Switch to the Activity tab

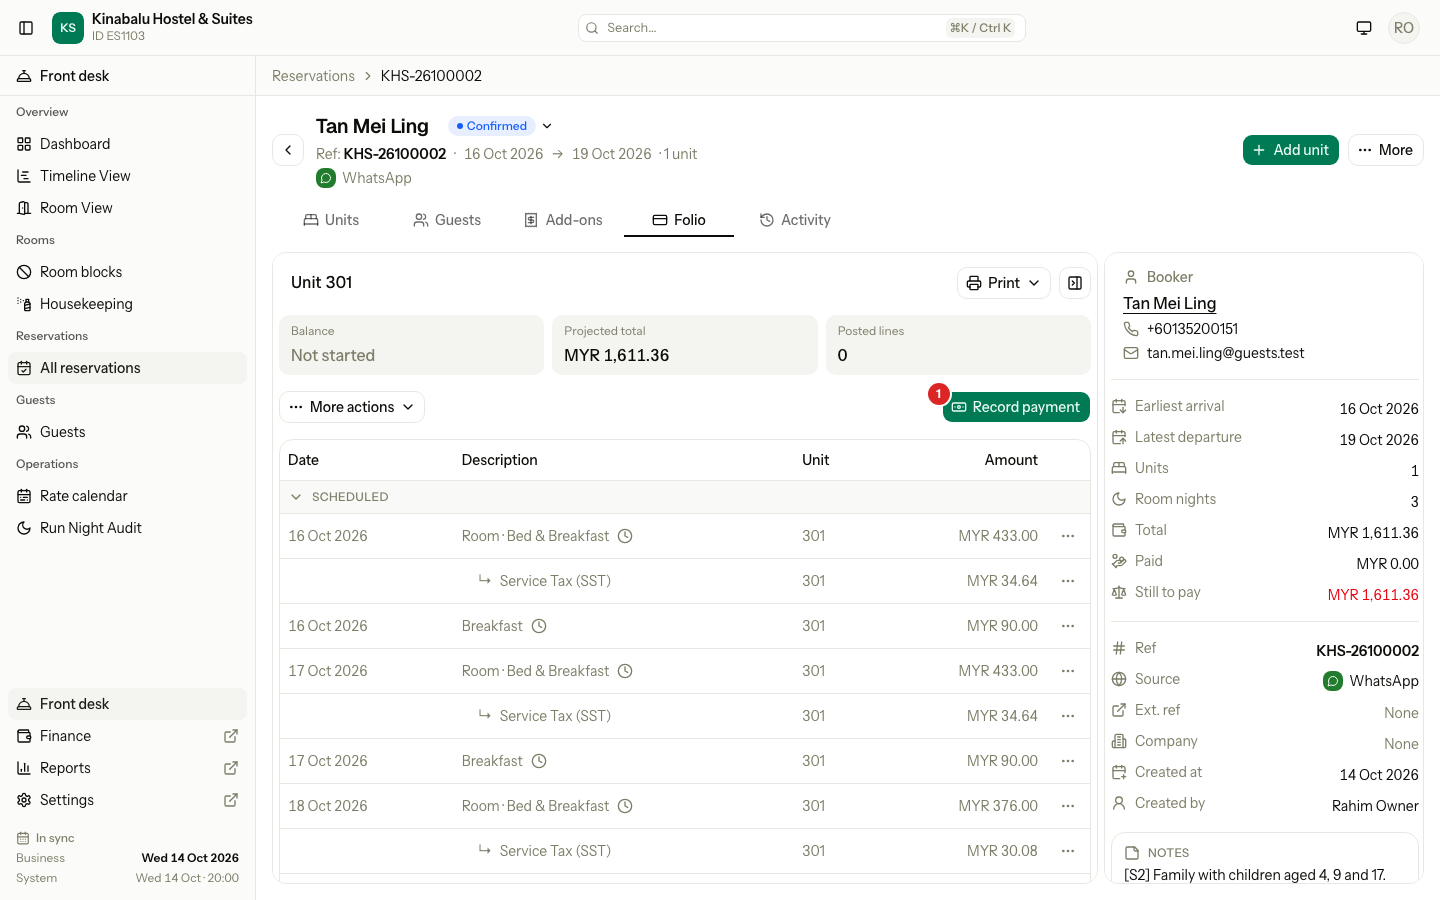pos(795,220)
